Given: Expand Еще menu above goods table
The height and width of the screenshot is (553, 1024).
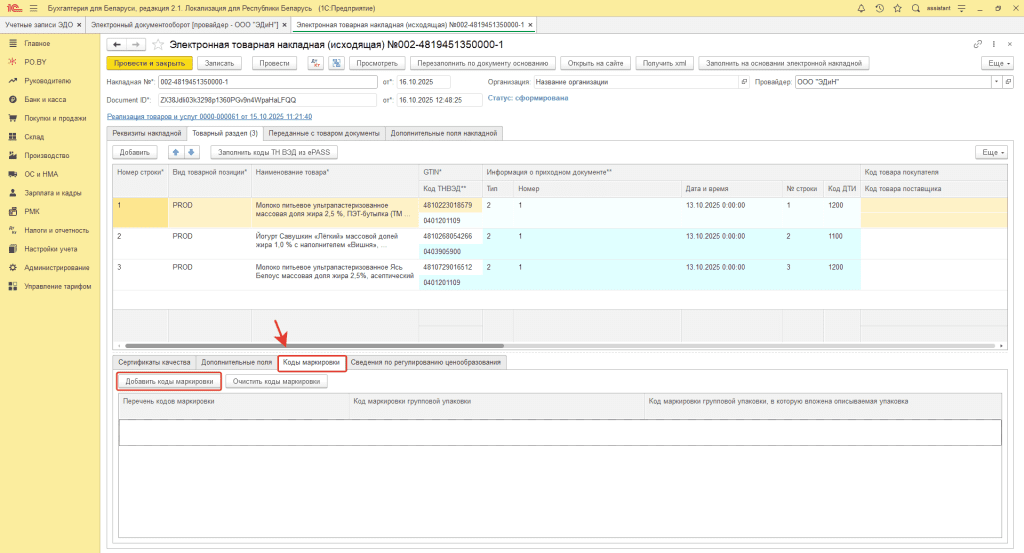Looking at the screenshot, I should click(990, 152).
